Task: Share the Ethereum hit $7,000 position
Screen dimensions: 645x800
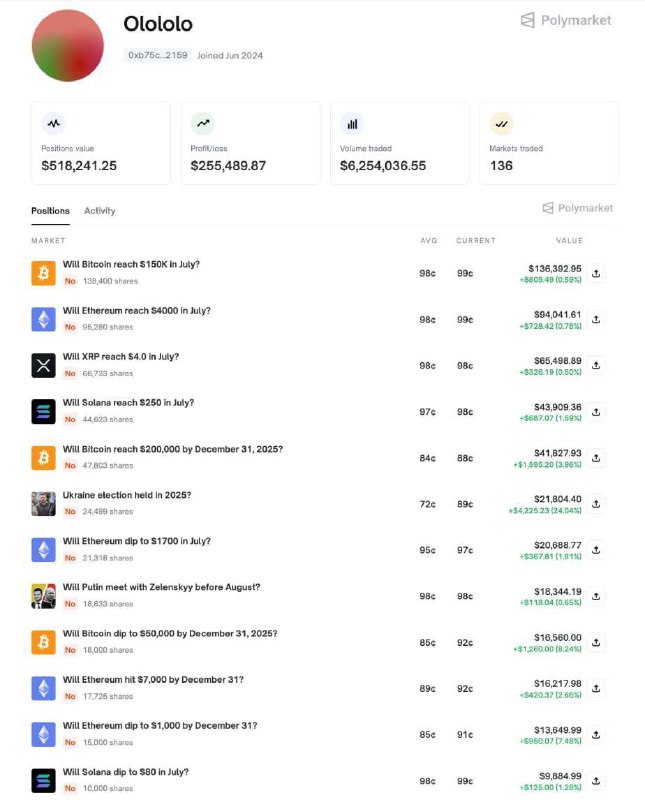Action: (596, 688)
